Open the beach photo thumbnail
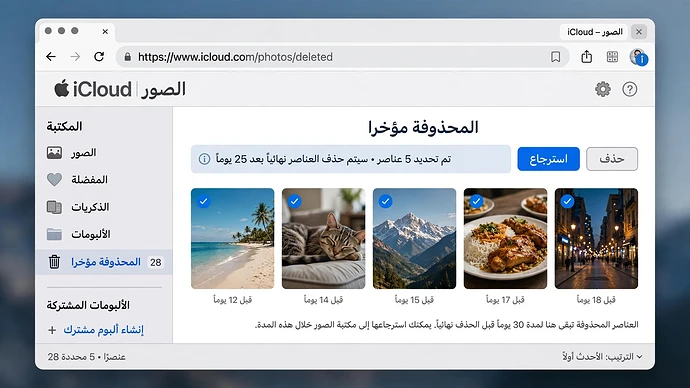 pyautogui.click(x=232, y=238)
